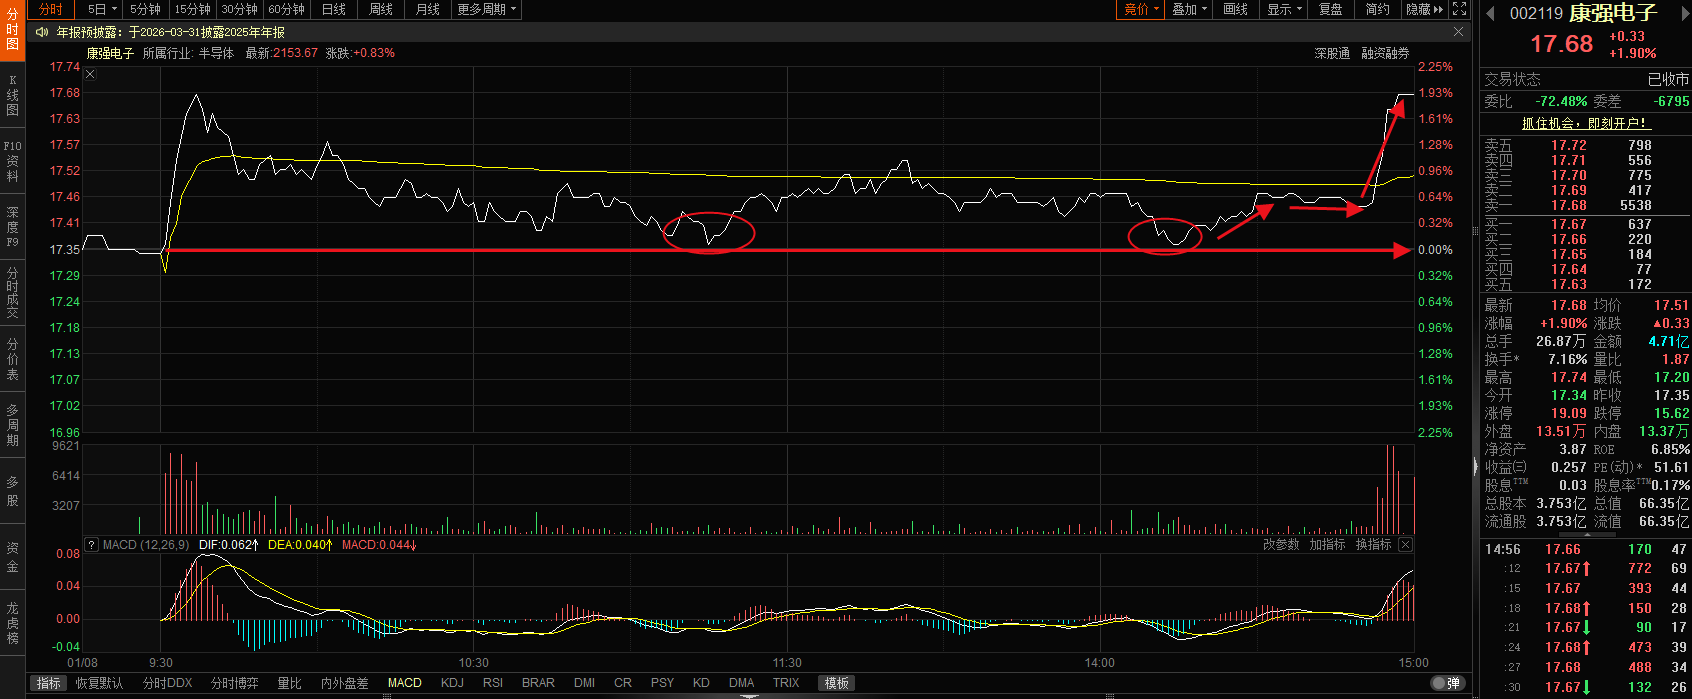
Task: Open 分时成交 sidebar section
Action: tap(12, 293)
